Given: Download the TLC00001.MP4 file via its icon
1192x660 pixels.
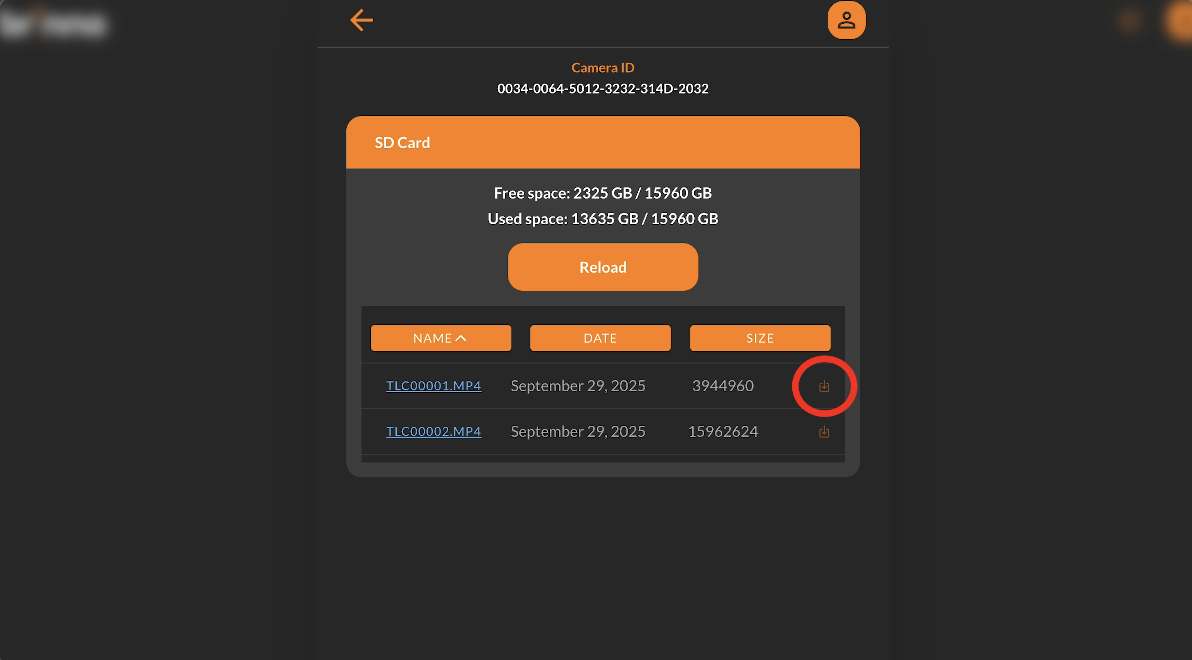Looking at the screenshot, I should point(823,386).
